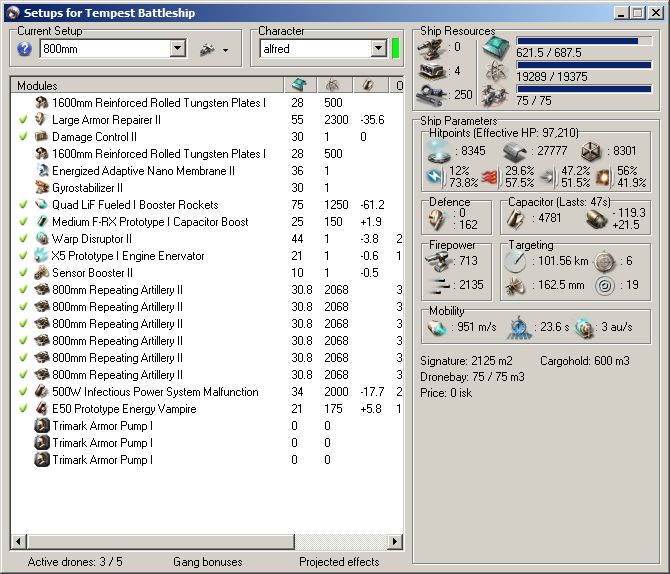670x574 pixels.
Task: Click the explosive resistance icon
Action: 604,177
